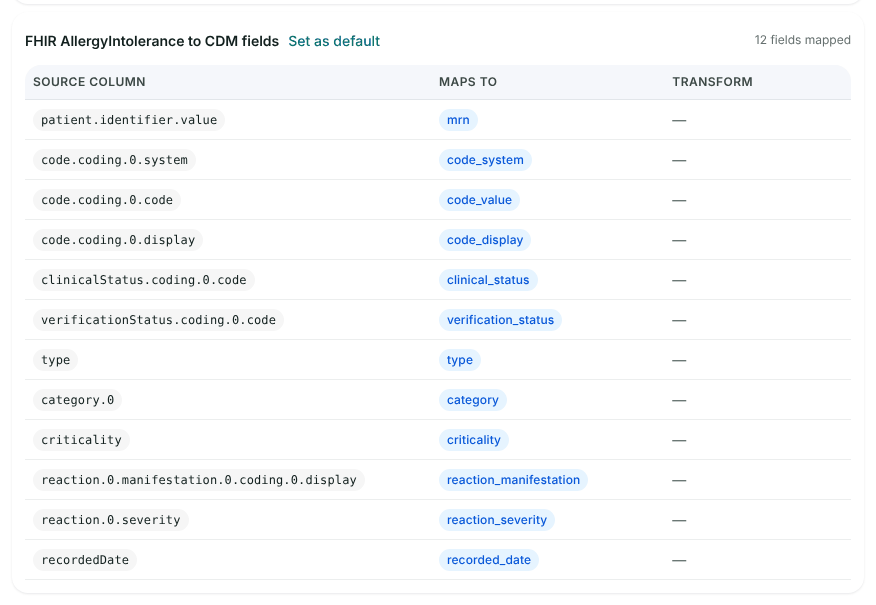The image size is (876, 605).
Task: Click the reaction_severity mapped field tag
Action: 497,520
